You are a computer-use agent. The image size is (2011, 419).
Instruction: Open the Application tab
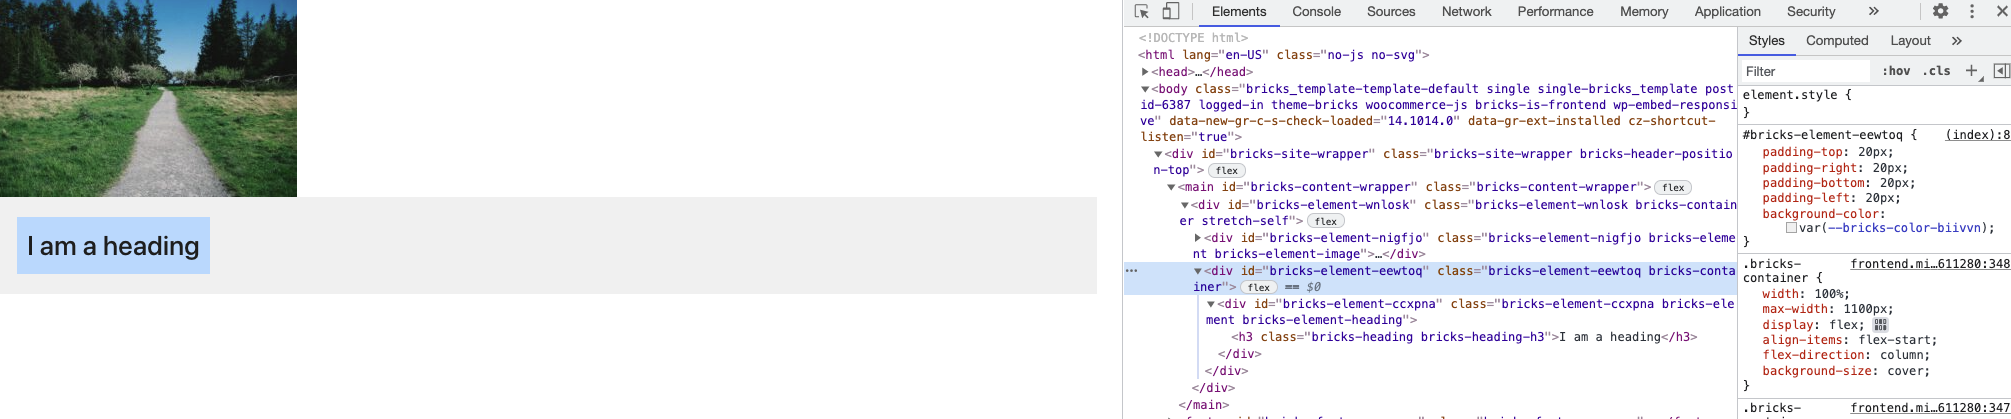click(1727, 12)
